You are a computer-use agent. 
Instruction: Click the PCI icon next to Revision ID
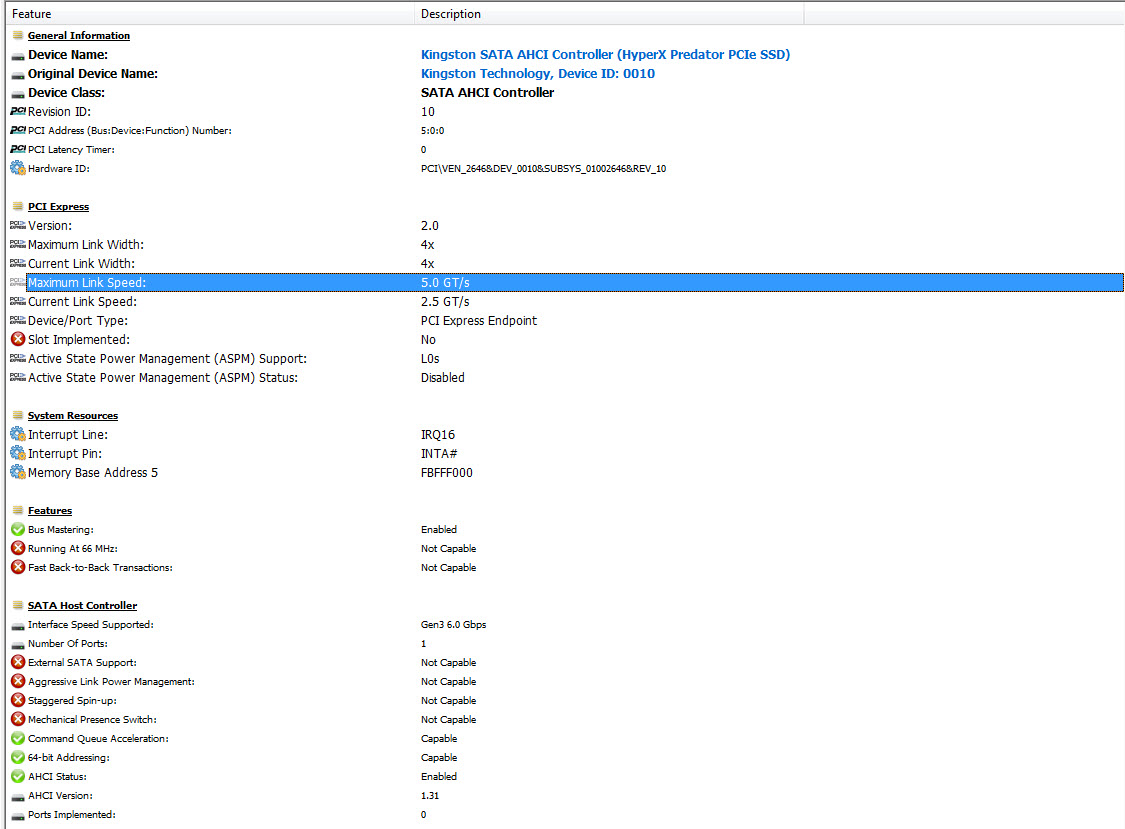[18, 111]
